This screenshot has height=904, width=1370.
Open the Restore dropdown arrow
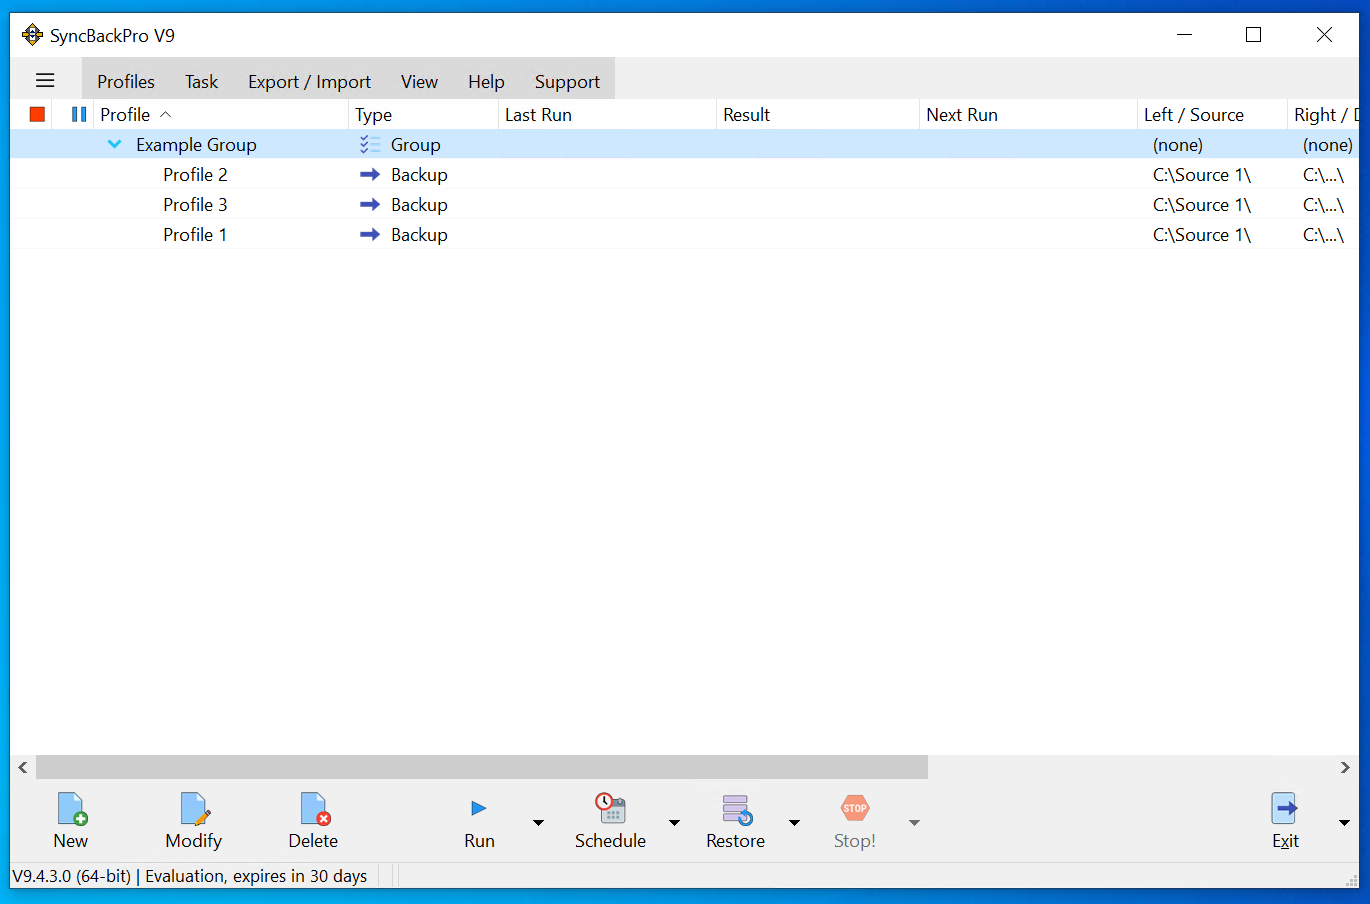794,823
